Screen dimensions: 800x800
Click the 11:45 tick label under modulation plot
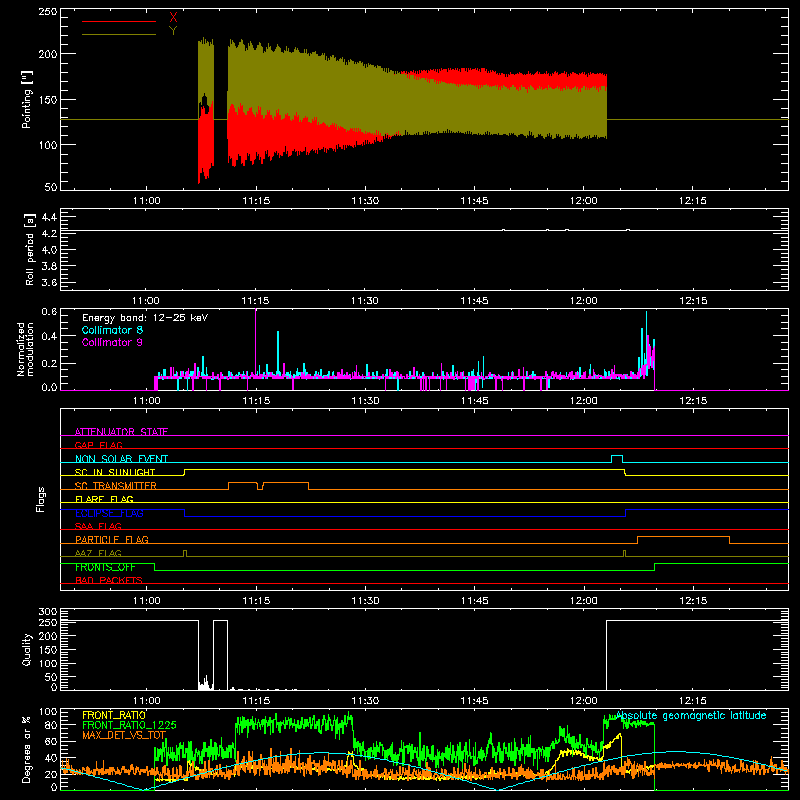click(474, 401)
